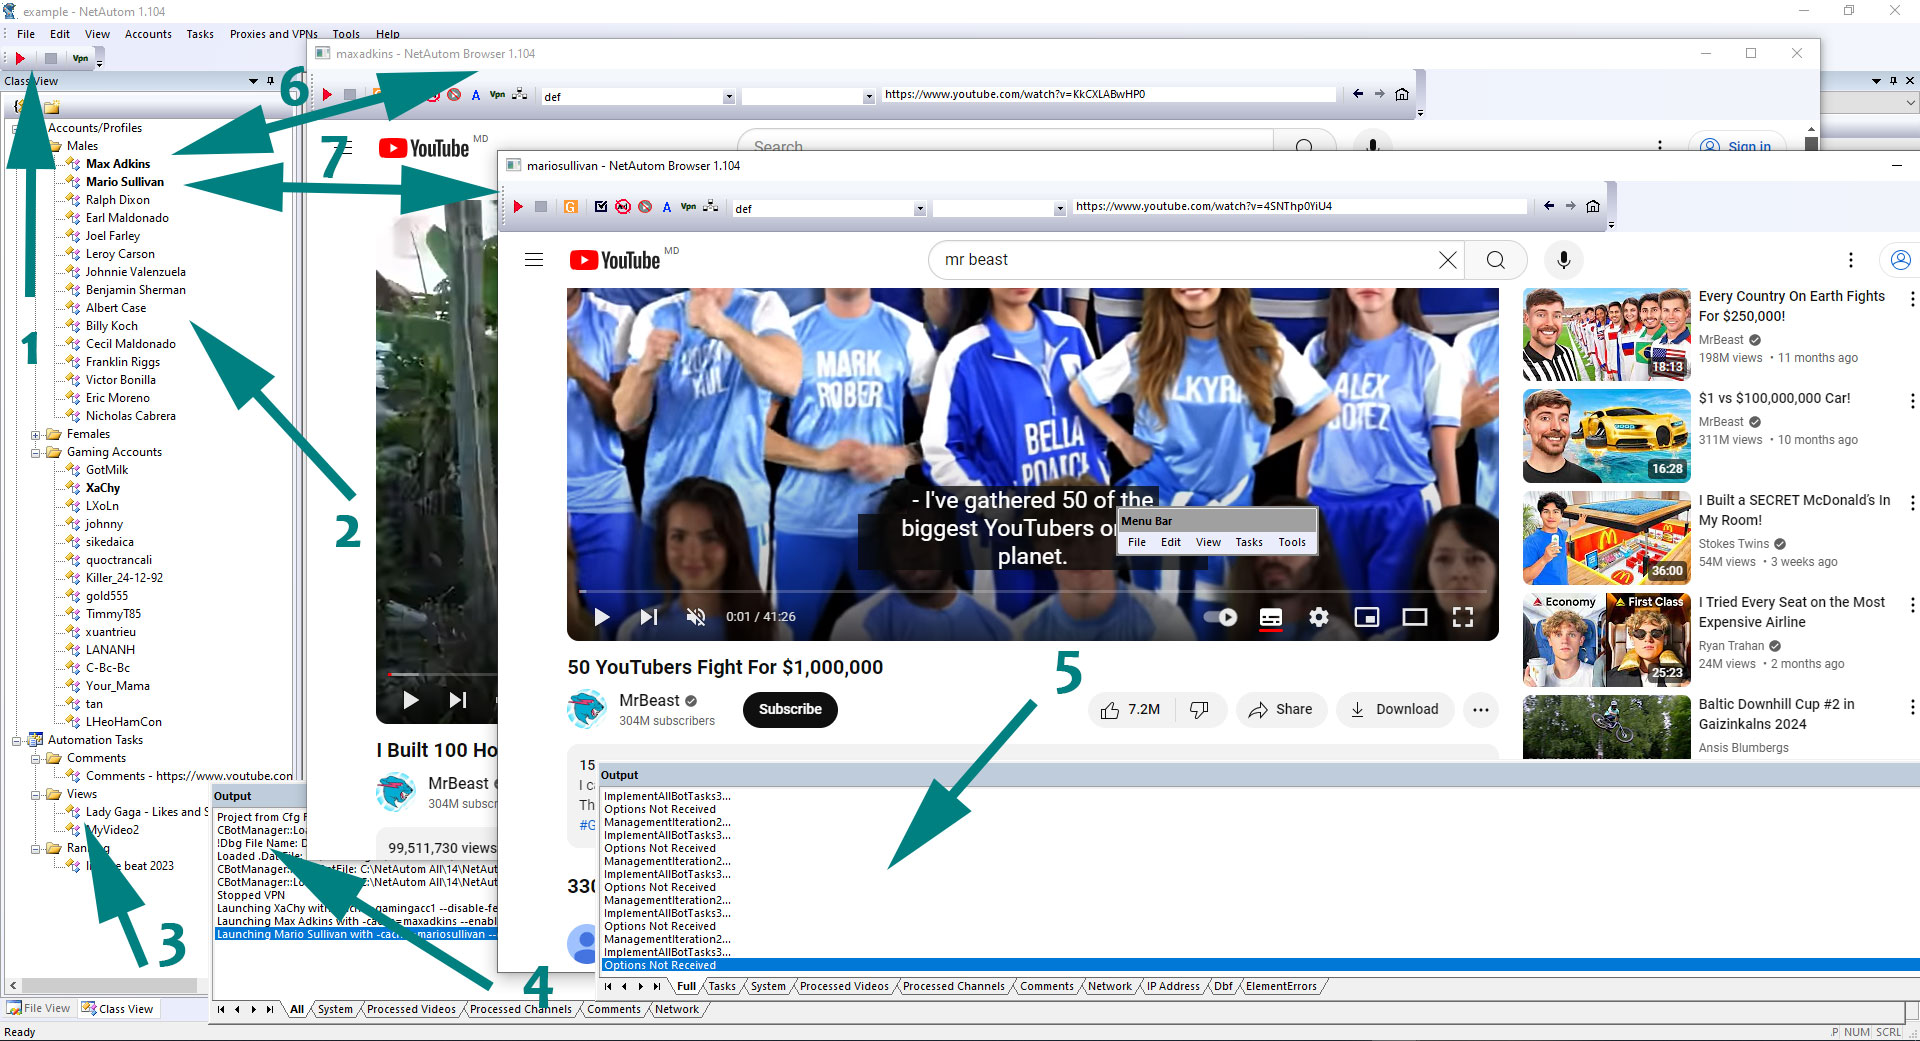Click the Download button below the video
This screenshot has height=1041, width=1920.
click(1394, 709)
